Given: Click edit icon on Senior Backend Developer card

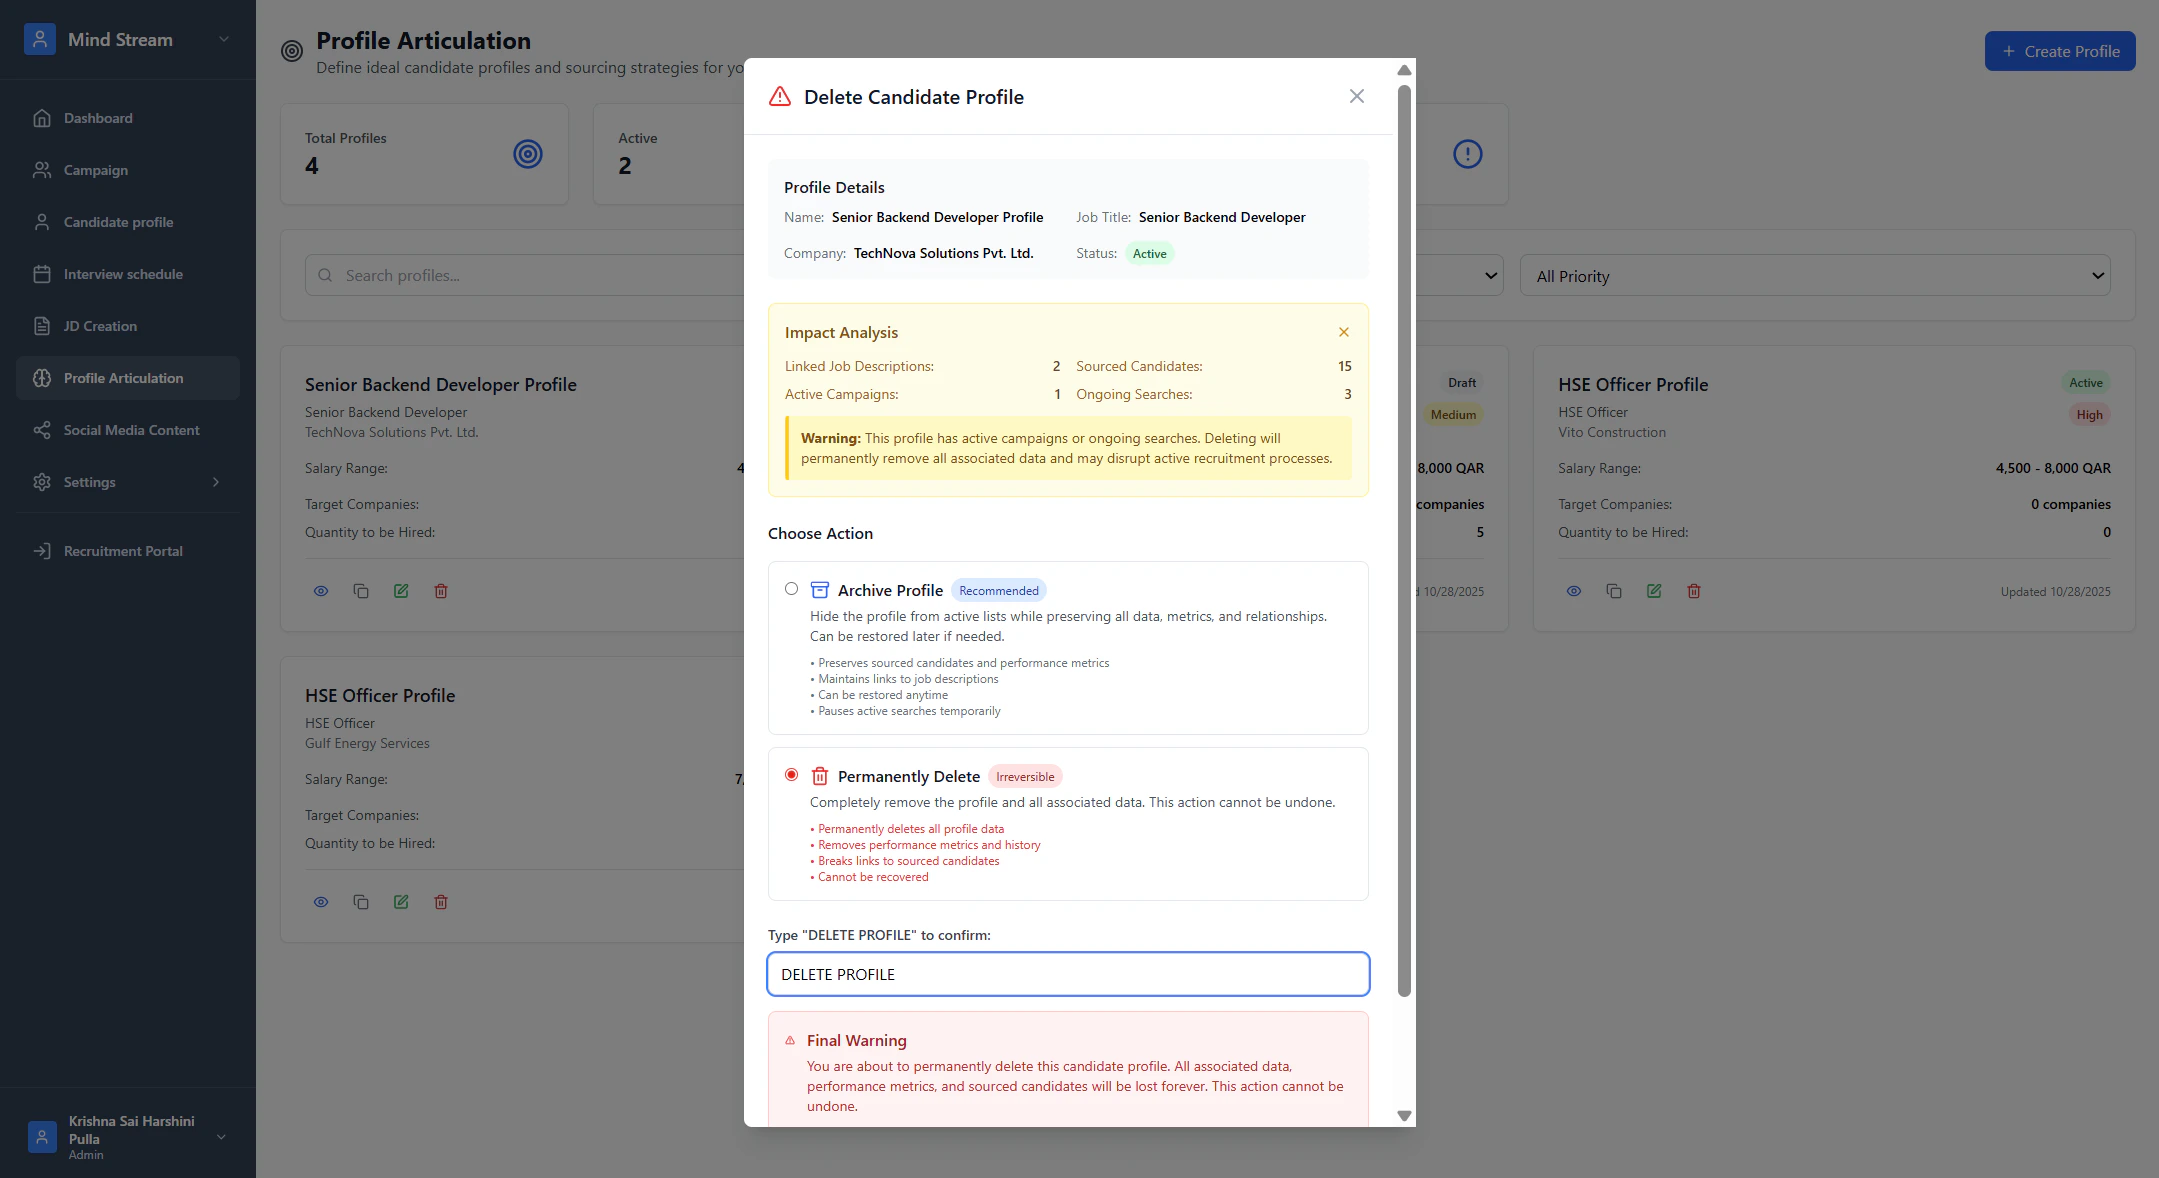Looking at the screenshot, I should [401, 591].
